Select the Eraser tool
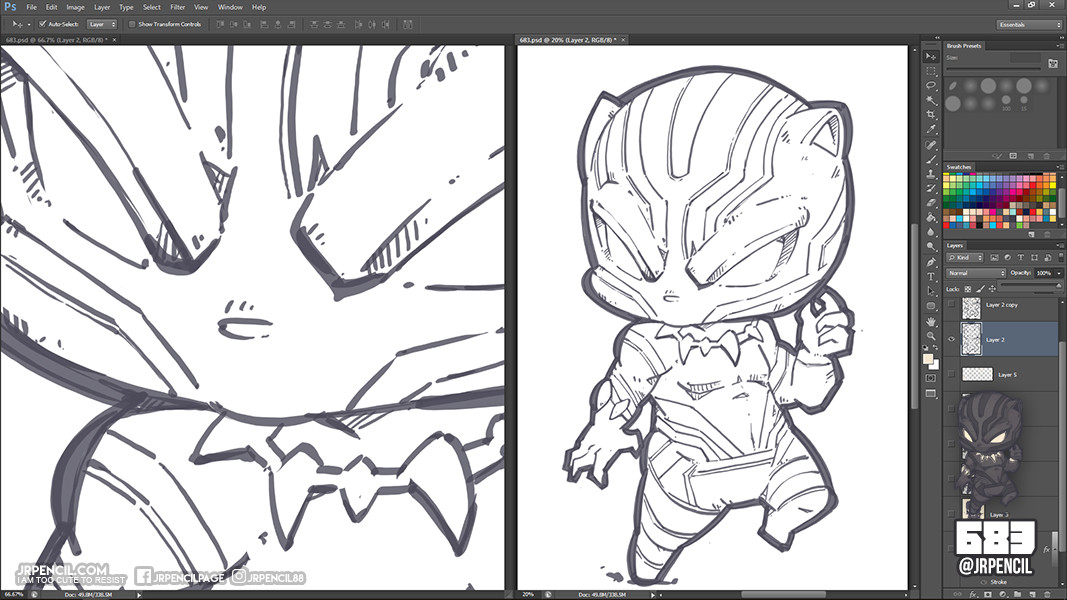Screen dimensions: 1067x600 point(931,203)
